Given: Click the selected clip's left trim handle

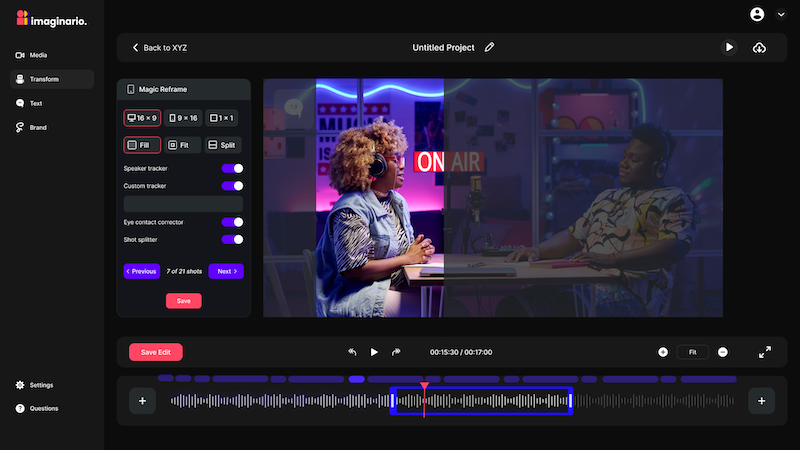Looking at the screenshot, I should (393, 401).
